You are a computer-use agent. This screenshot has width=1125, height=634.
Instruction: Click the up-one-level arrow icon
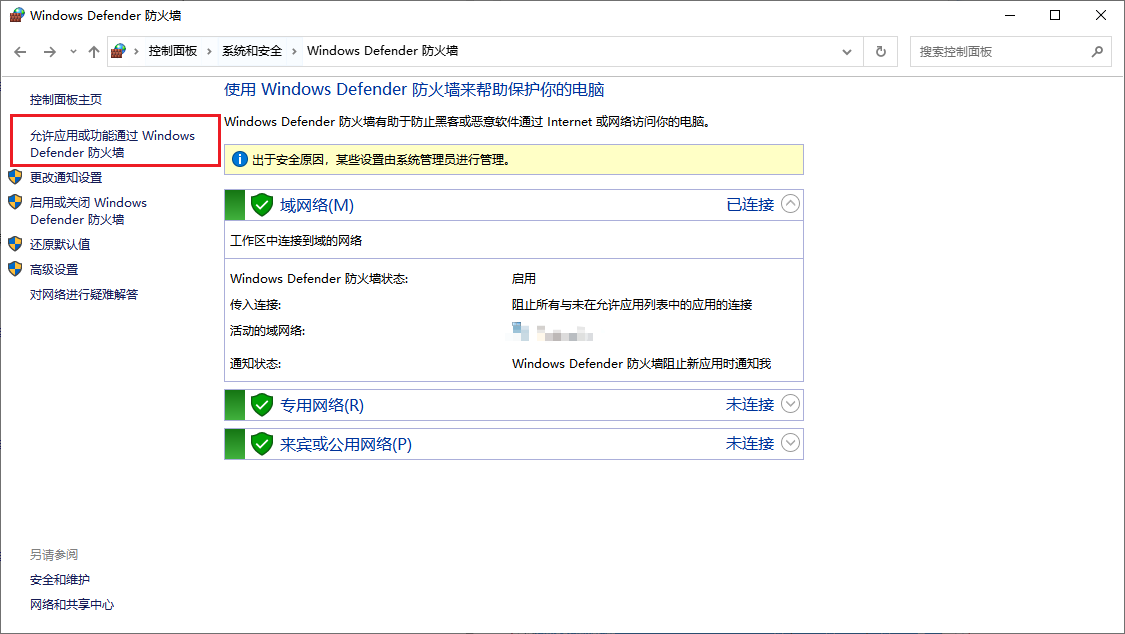click(94, 51)
